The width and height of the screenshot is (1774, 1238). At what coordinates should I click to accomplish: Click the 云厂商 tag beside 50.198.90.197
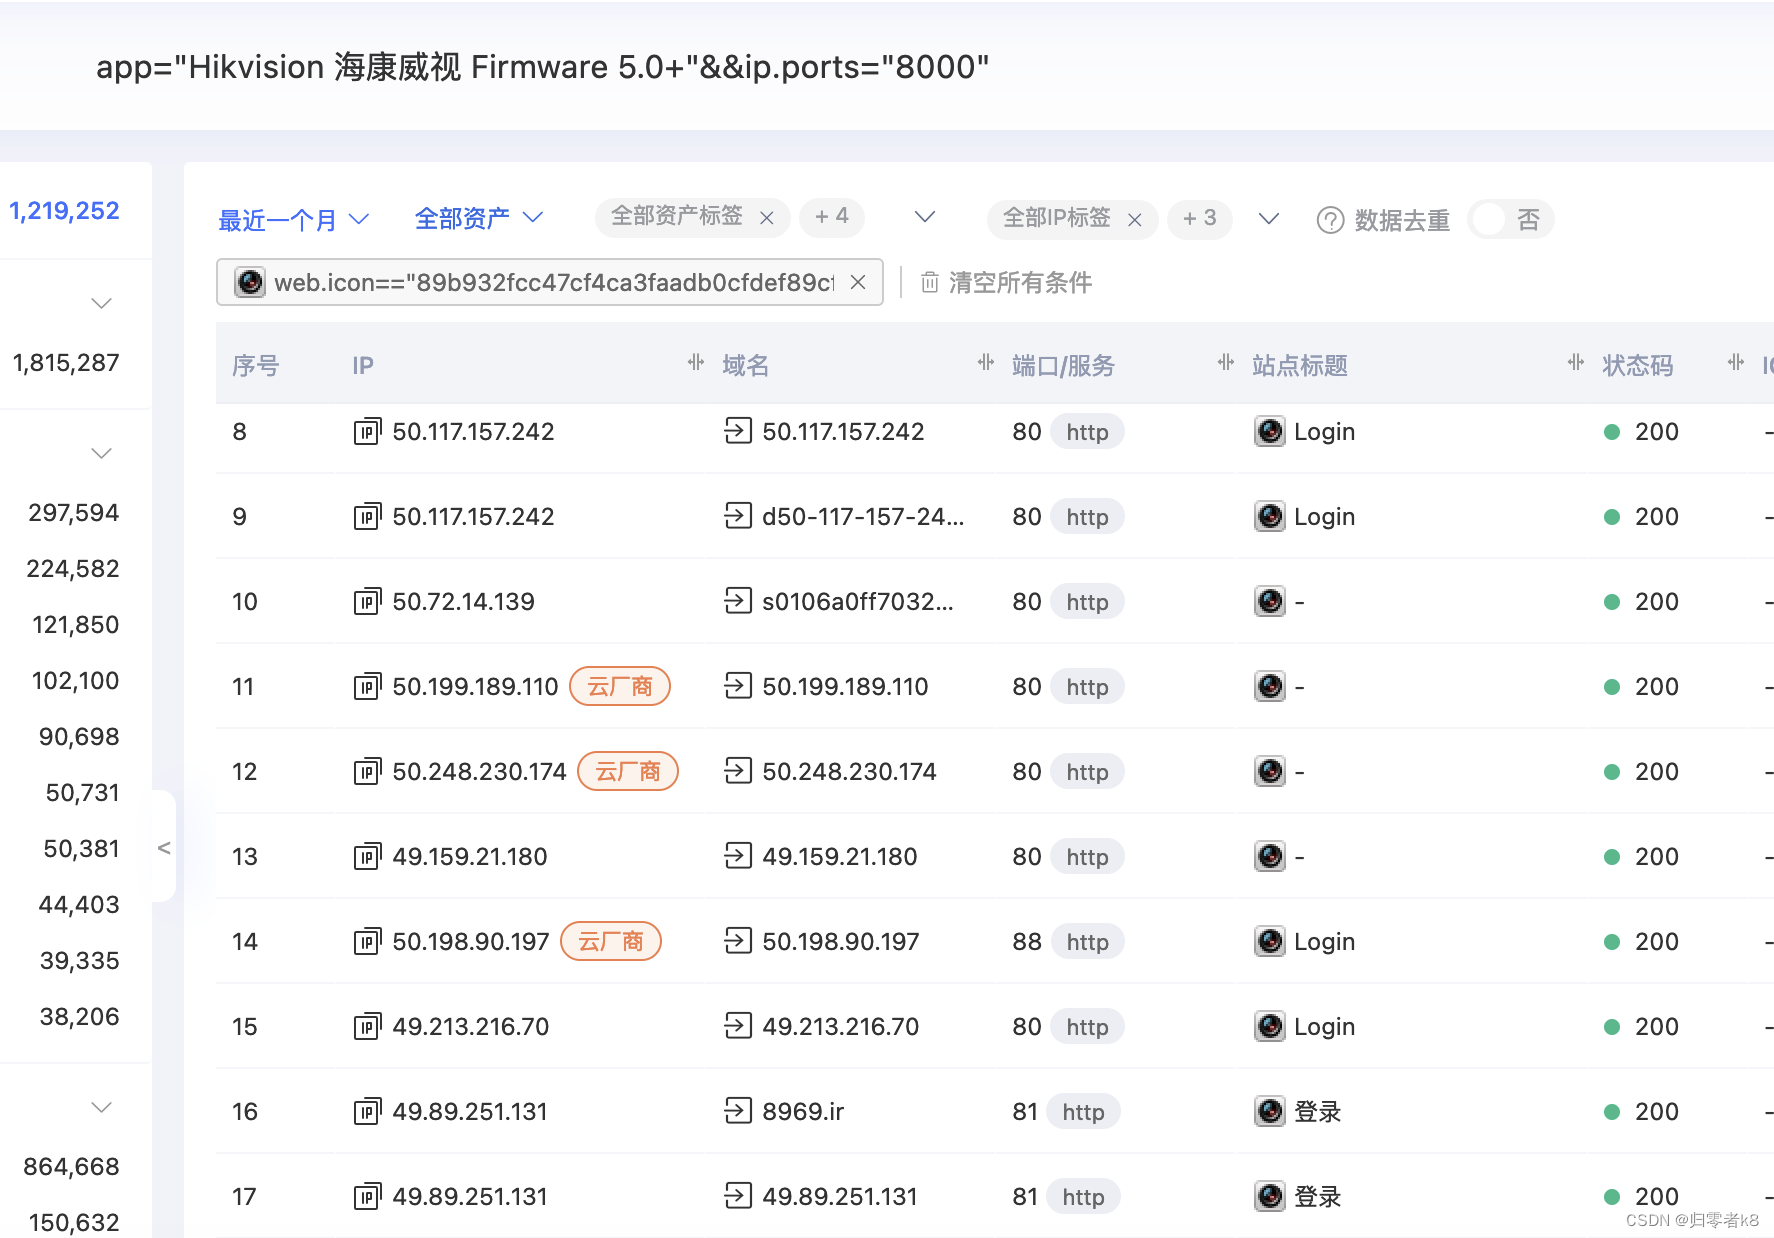611,941
